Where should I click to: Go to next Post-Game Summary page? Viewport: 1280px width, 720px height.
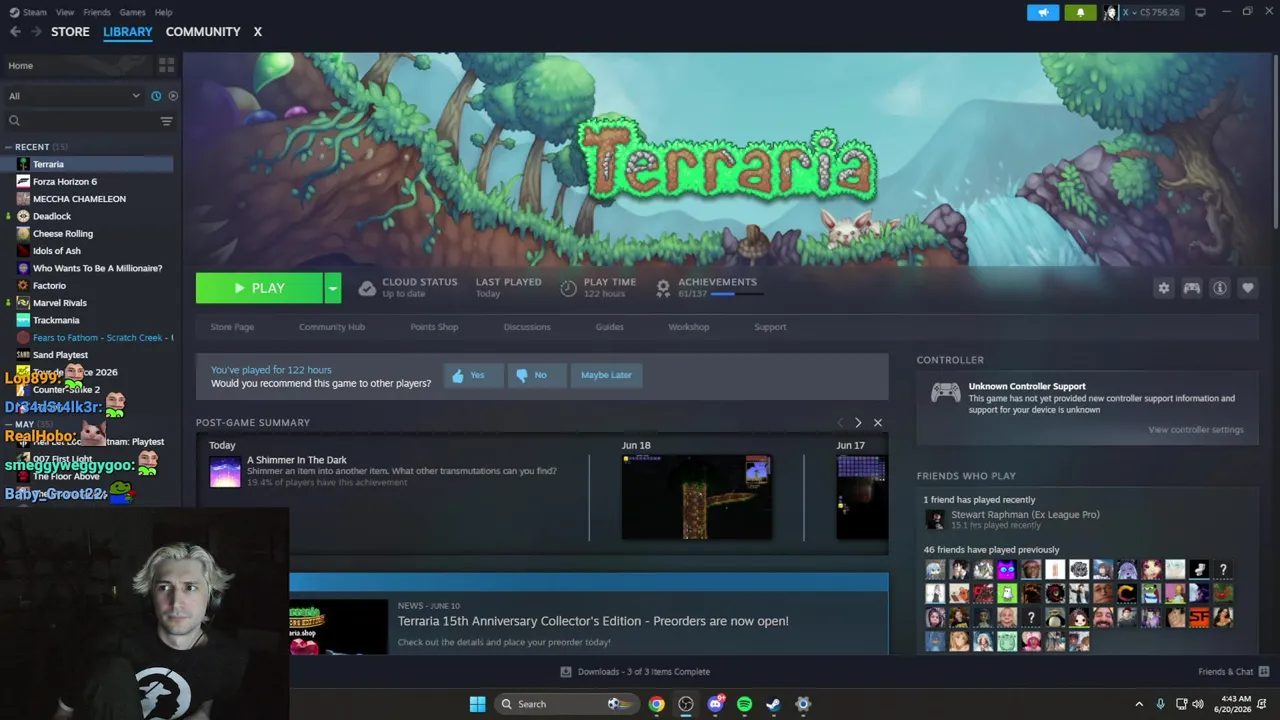click(x=858, y=423)
